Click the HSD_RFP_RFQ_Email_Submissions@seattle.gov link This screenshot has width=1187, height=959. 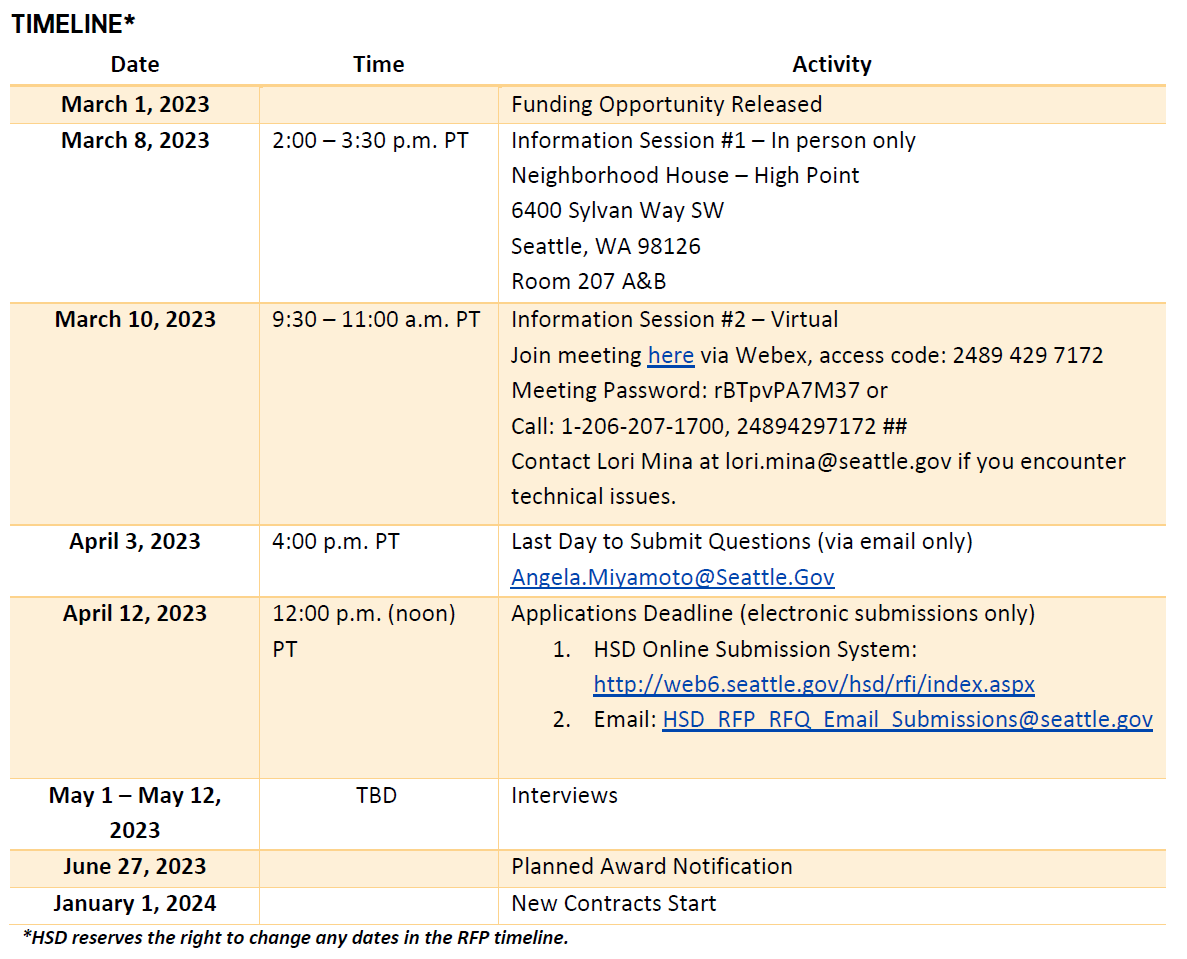[907, 720]
